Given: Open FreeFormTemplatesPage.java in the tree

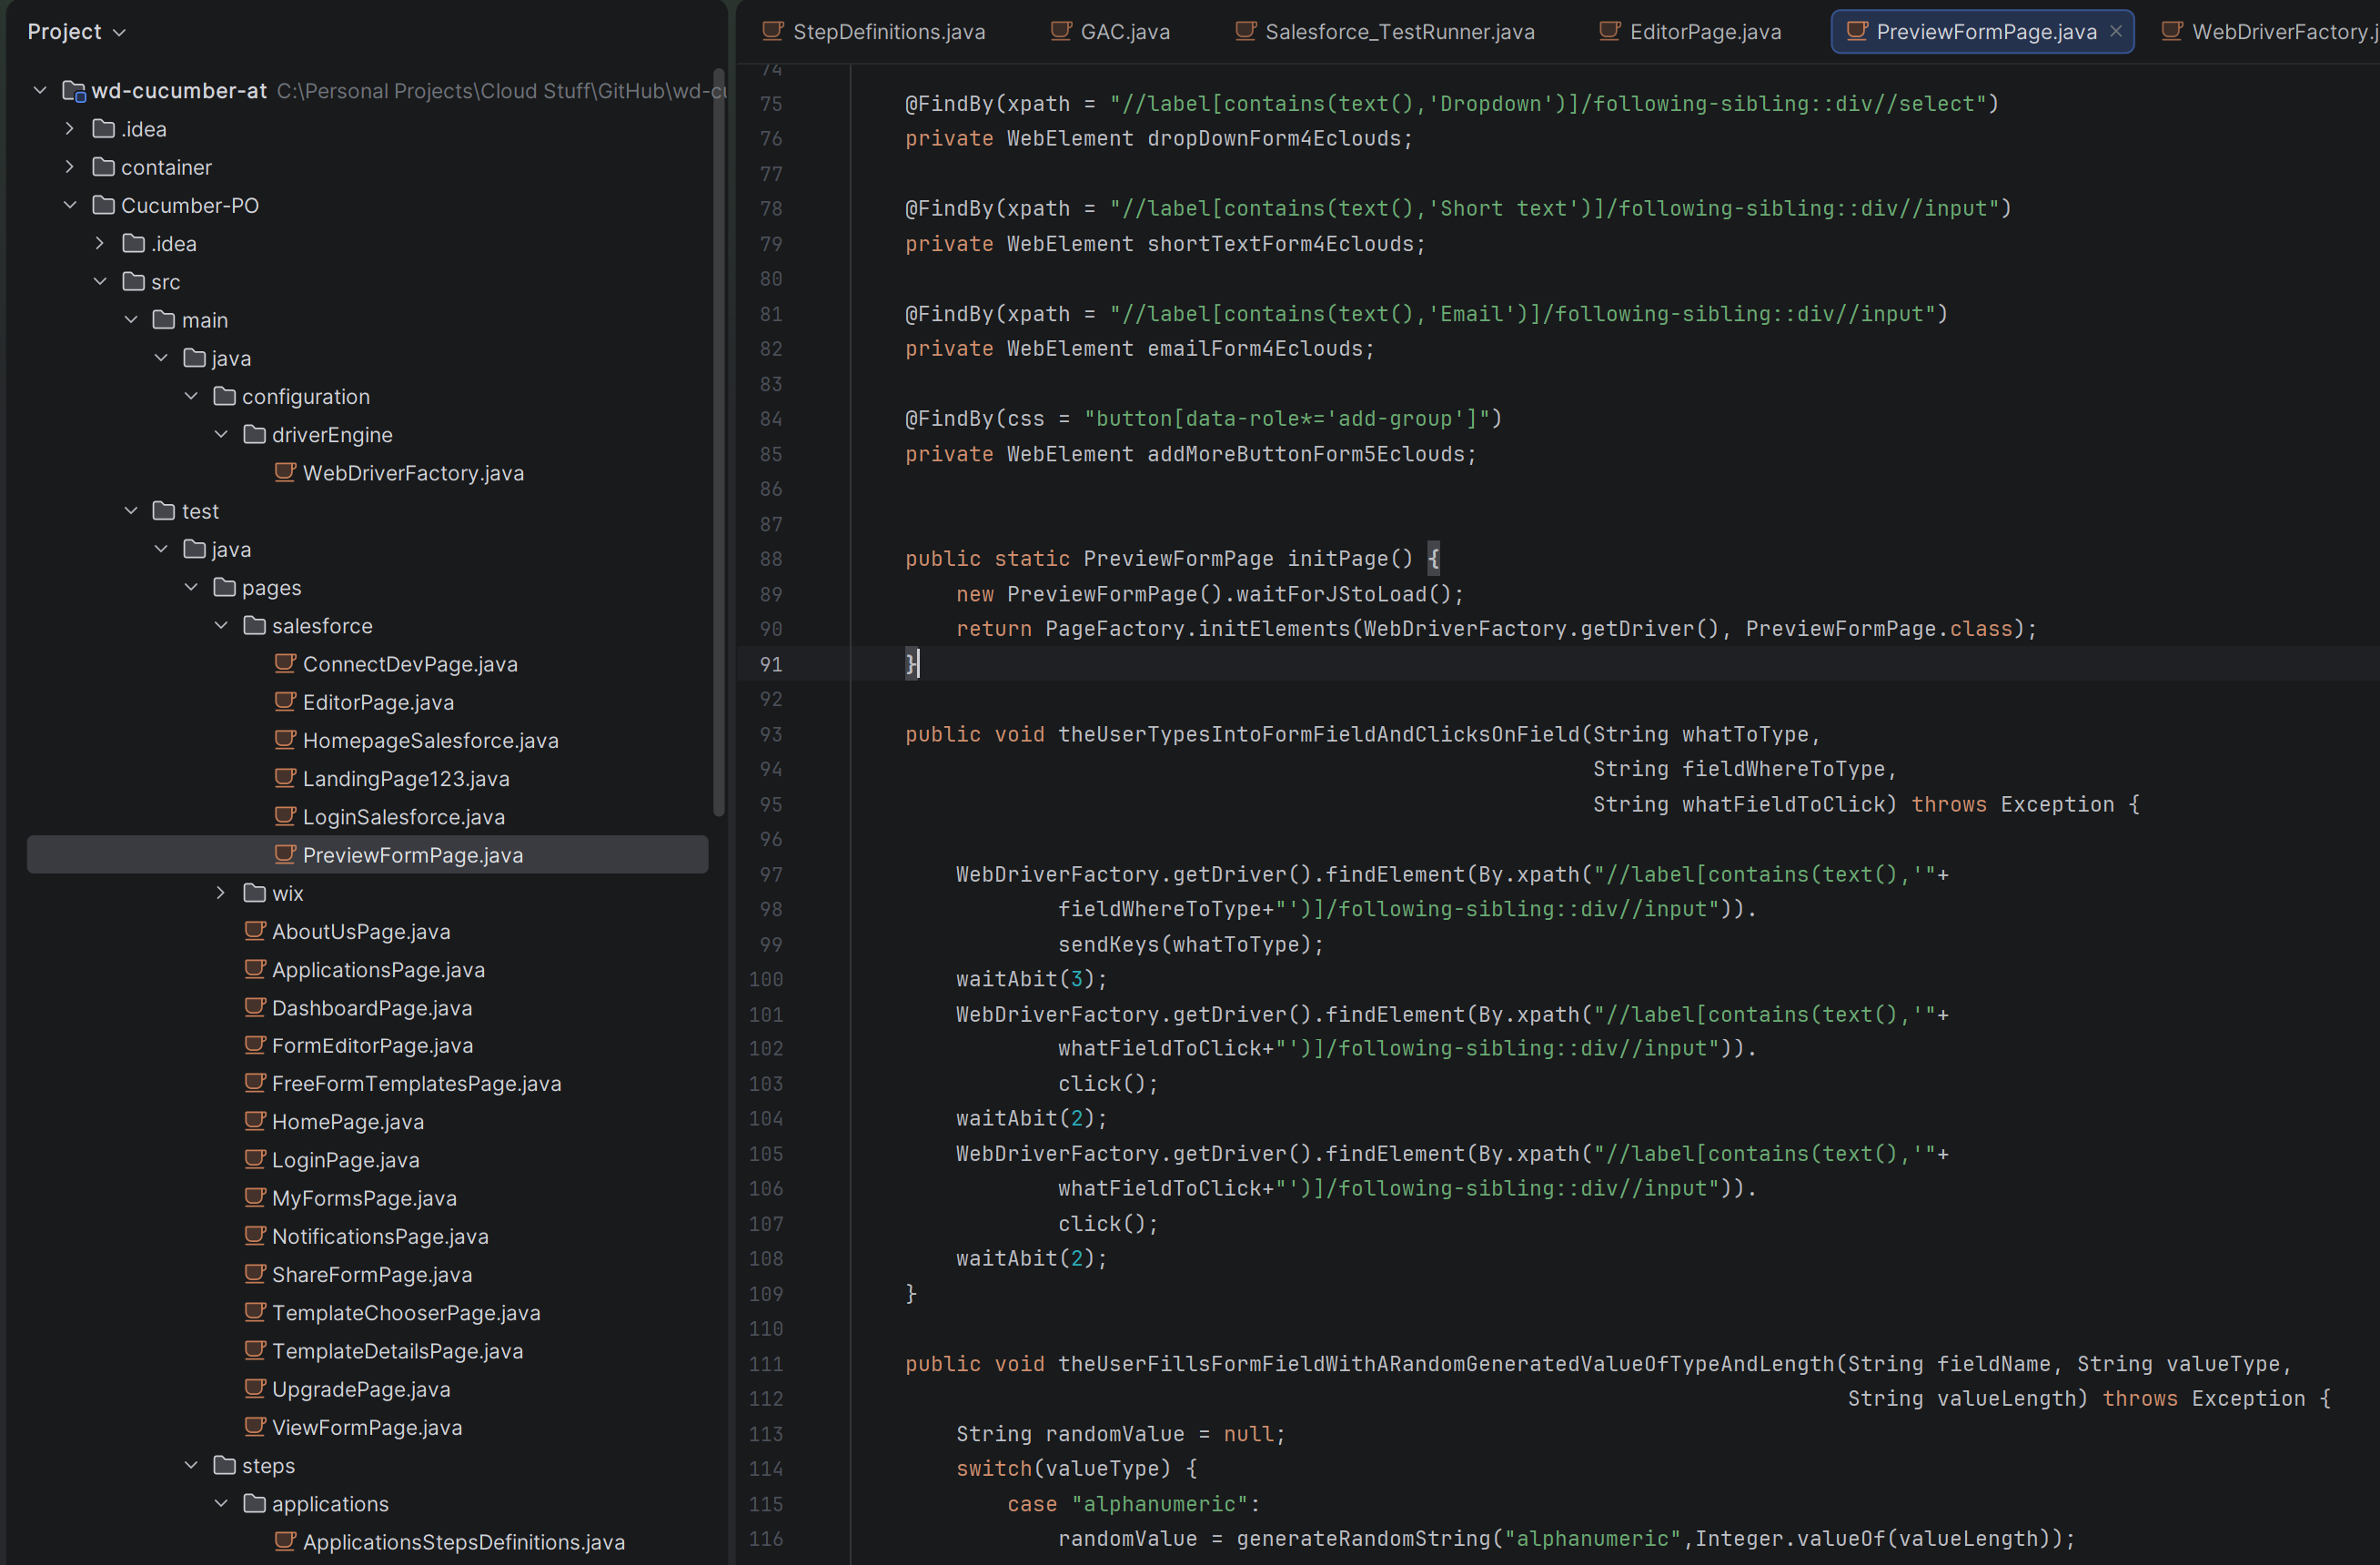Looking at the screenshot, I should tap(416, 1083).
